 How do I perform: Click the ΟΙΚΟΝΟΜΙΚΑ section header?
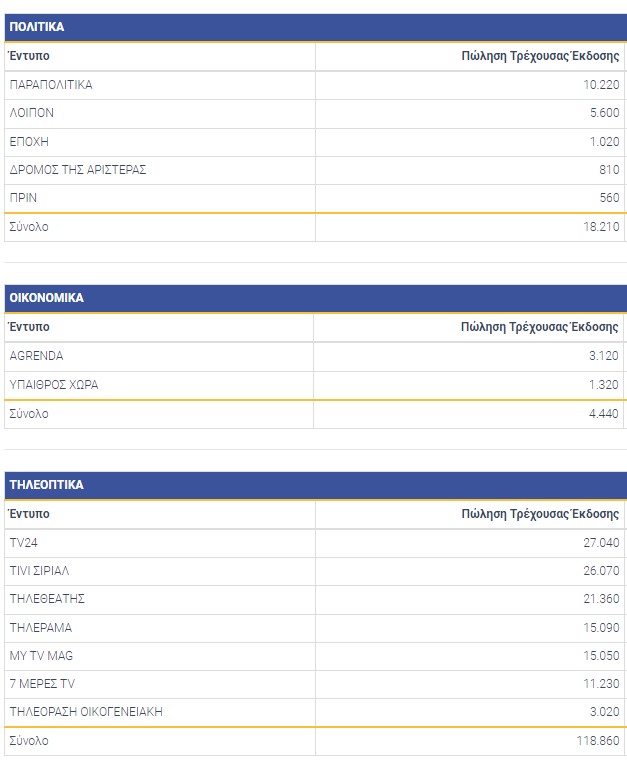click(x=46, y=298)
